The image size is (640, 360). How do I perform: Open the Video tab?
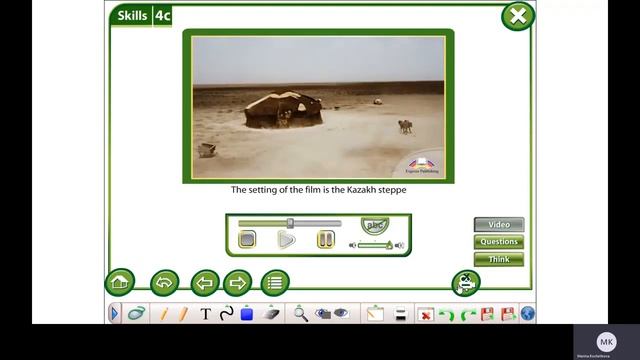499,224
